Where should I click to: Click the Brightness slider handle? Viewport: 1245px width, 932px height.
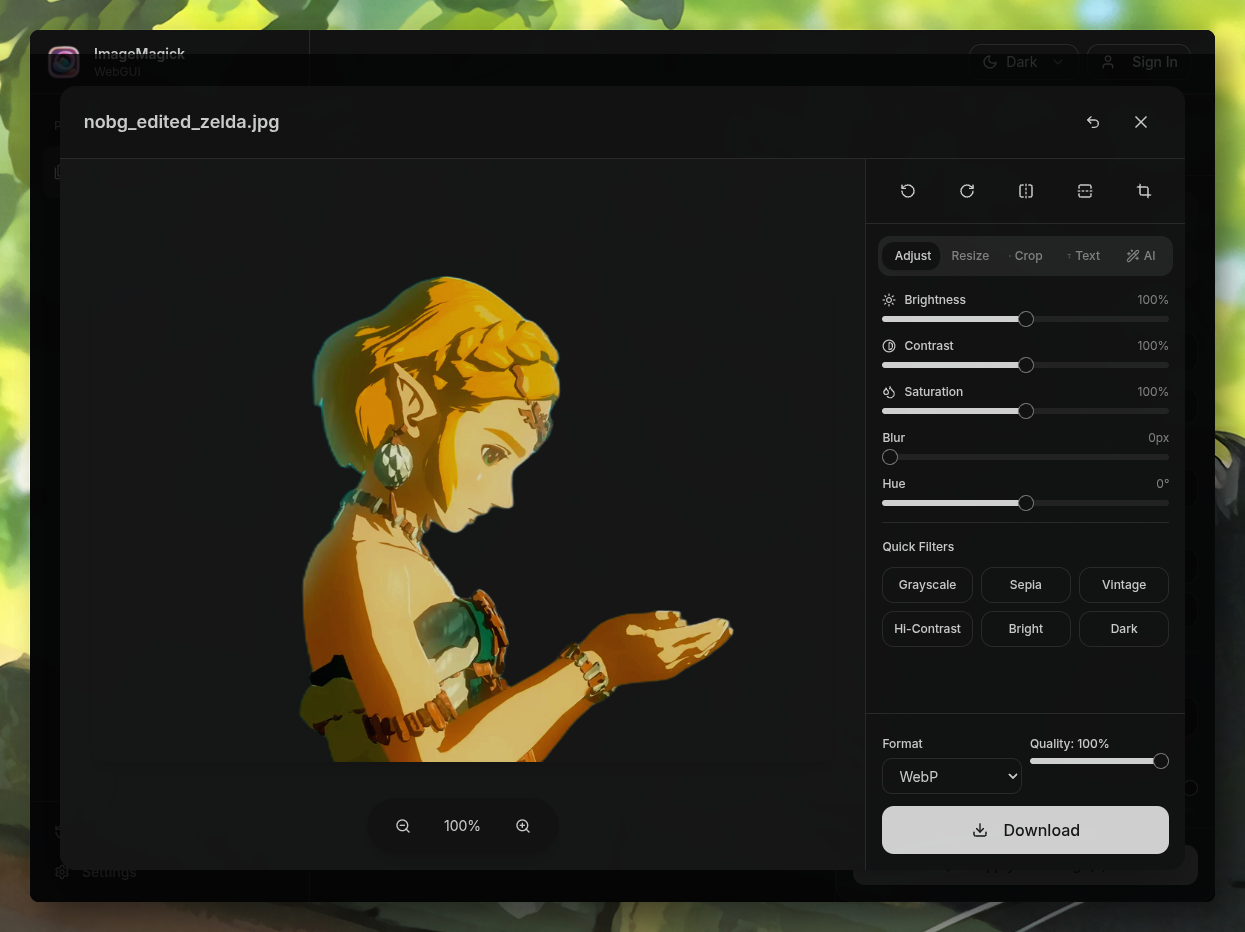point(1026,319)
